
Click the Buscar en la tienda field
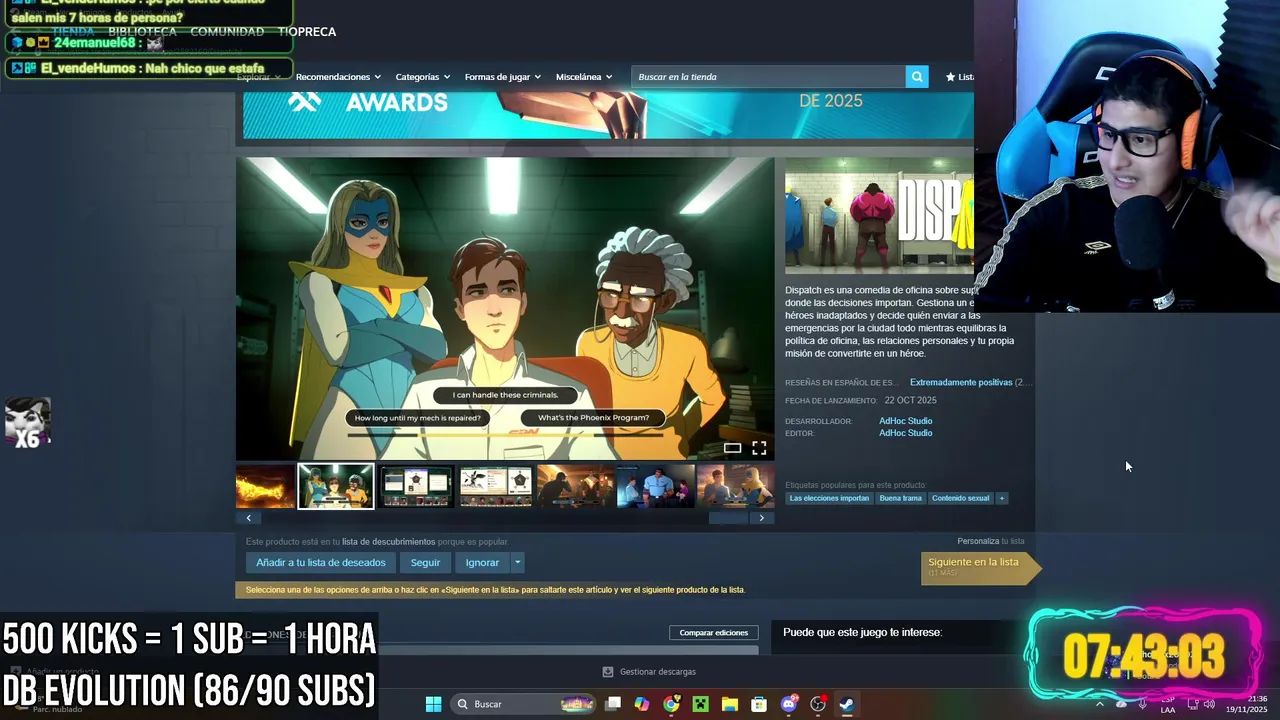pyautogui.click(x=768, y=77)
